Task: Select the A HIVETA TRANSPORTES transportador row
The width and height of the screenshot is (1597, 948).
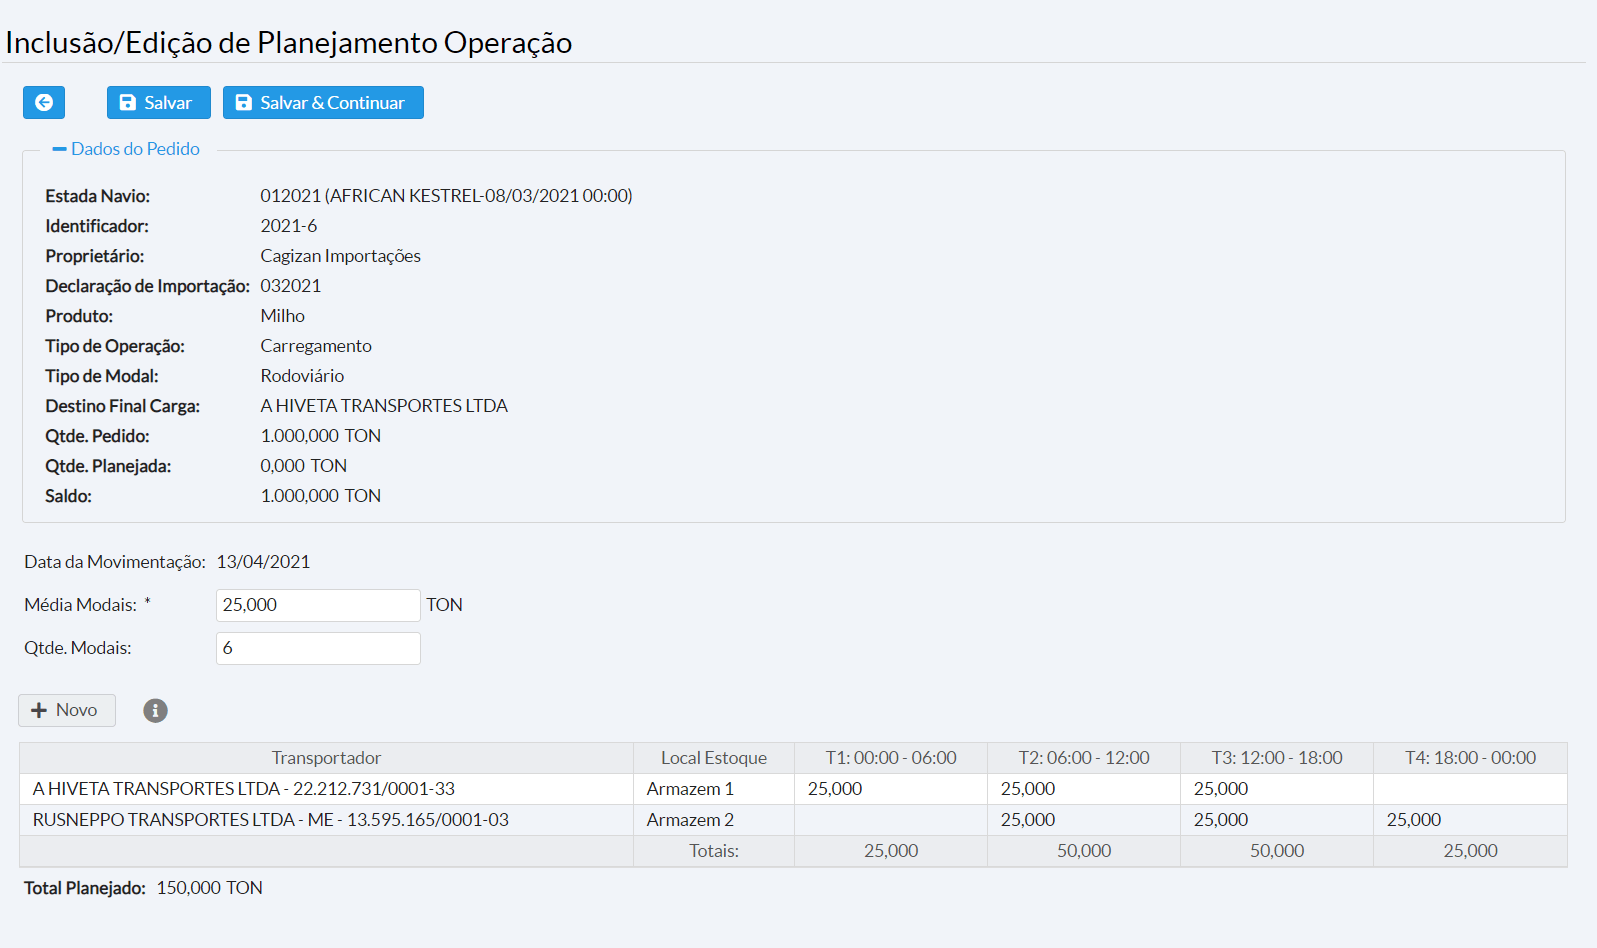Action: coord(326,789)
